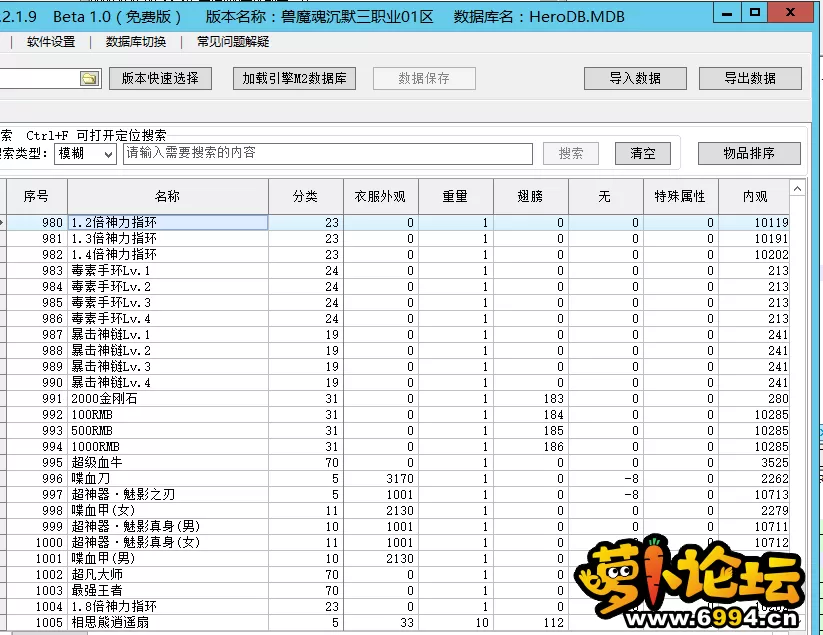The width and height of the screenshot is (823, 635).
Task: Select the row 暴击神链Lv.2
Action: tap(397, 351)
